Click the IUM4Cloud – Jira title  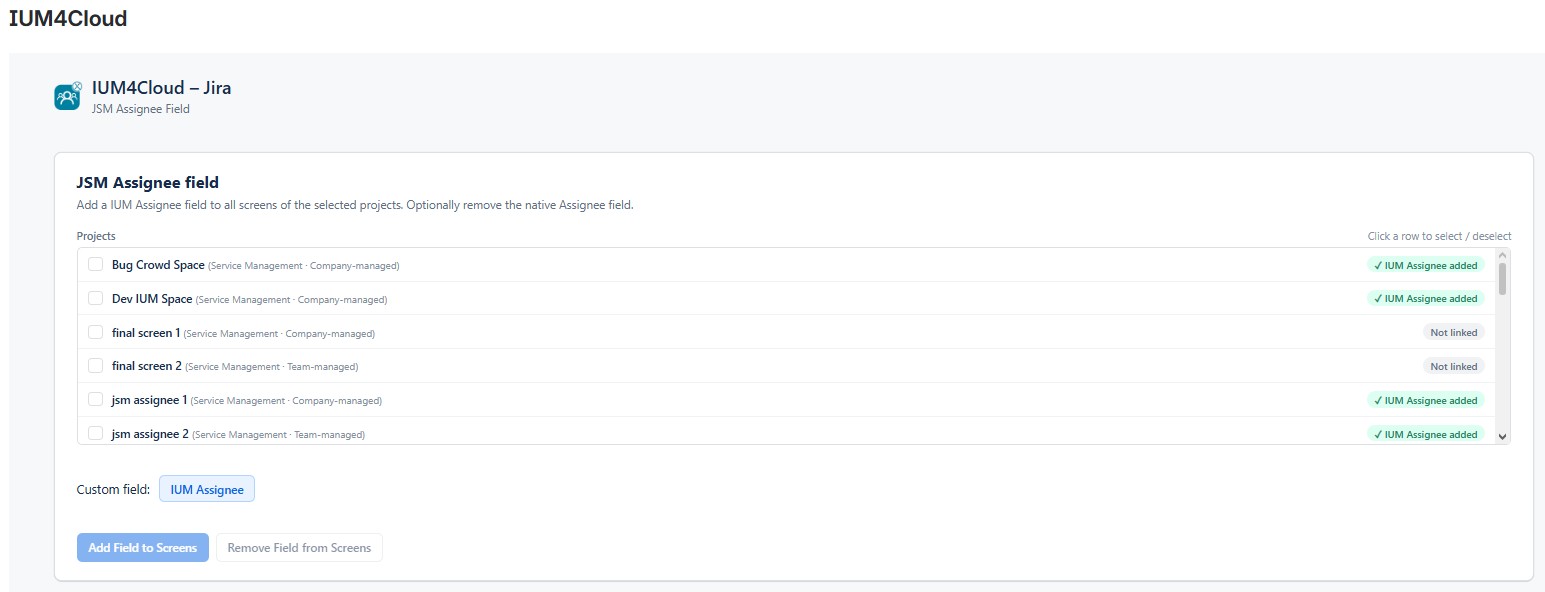pos(161,88)
